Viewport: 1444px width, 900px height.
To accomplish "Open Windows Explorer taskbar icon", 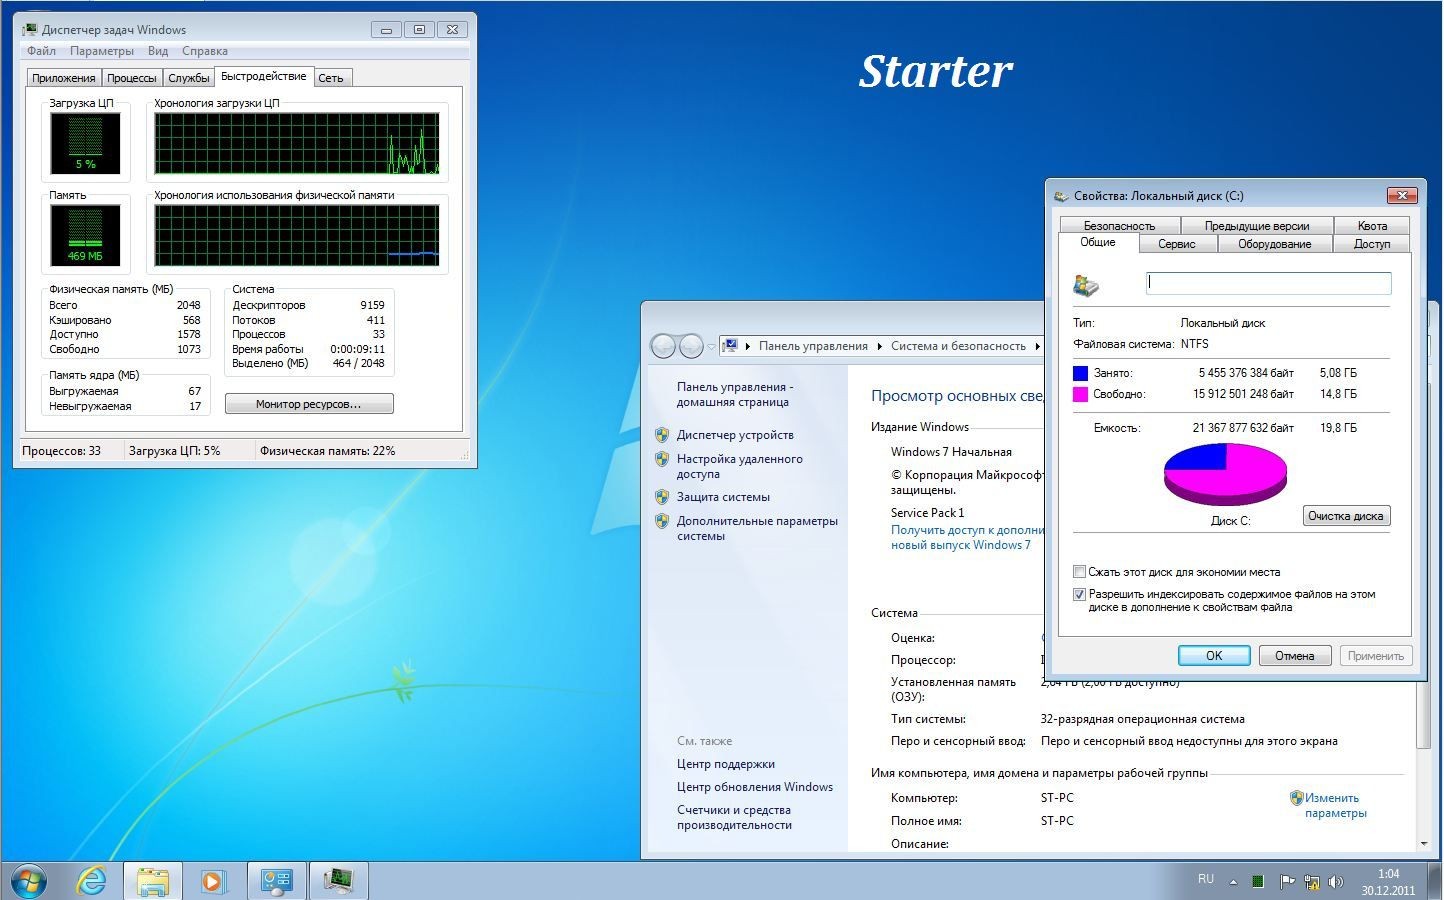I will tap(153, 881).
